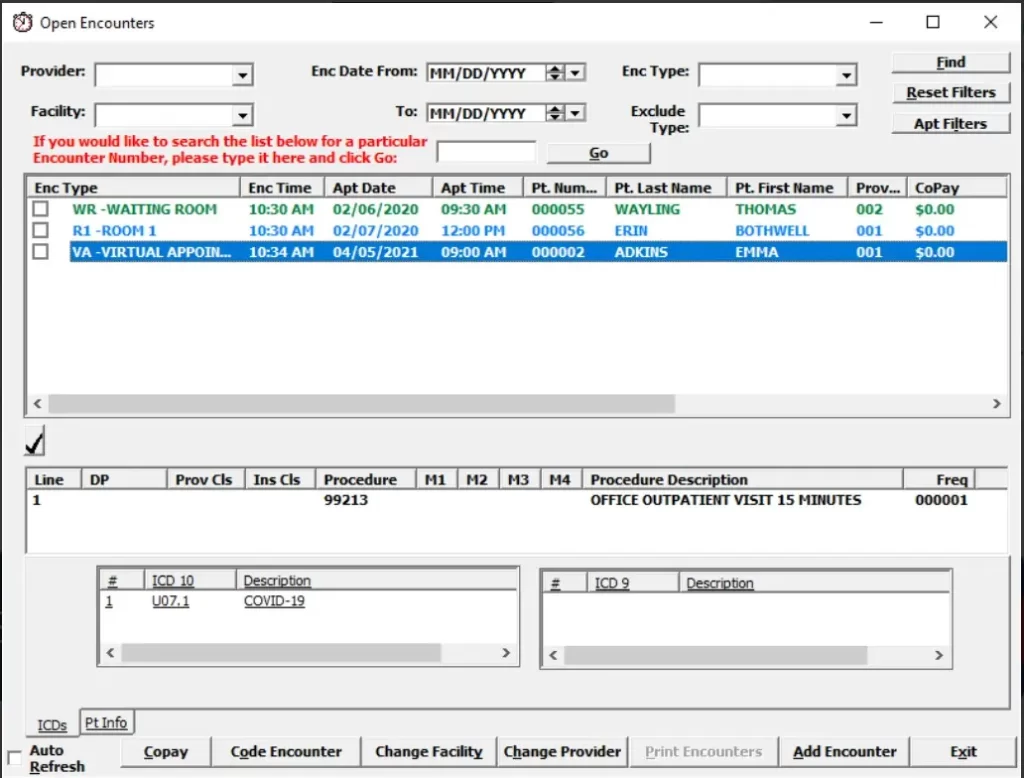This screenshot has height=778, width=1024.
Task: Expand the Enc Type dropdown
Action: click(x=846, y=74)
